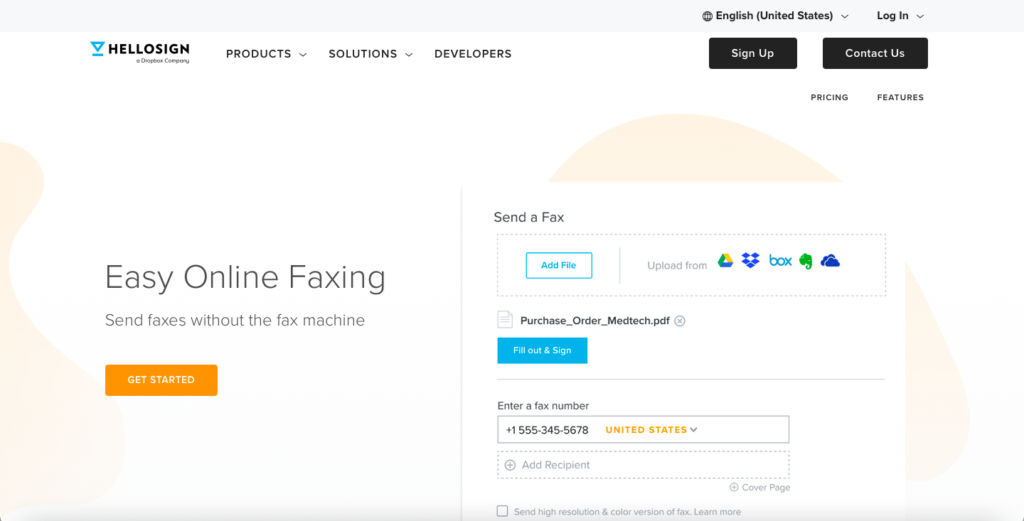The height and width of the screenshot is (521, 1024).
Task: Click the globe language icon
Action: tap(707, 16)
